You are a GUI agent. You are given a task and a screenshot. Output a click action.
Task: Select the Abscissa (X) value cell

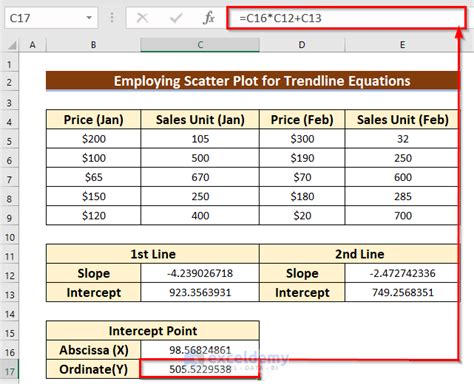200,350
